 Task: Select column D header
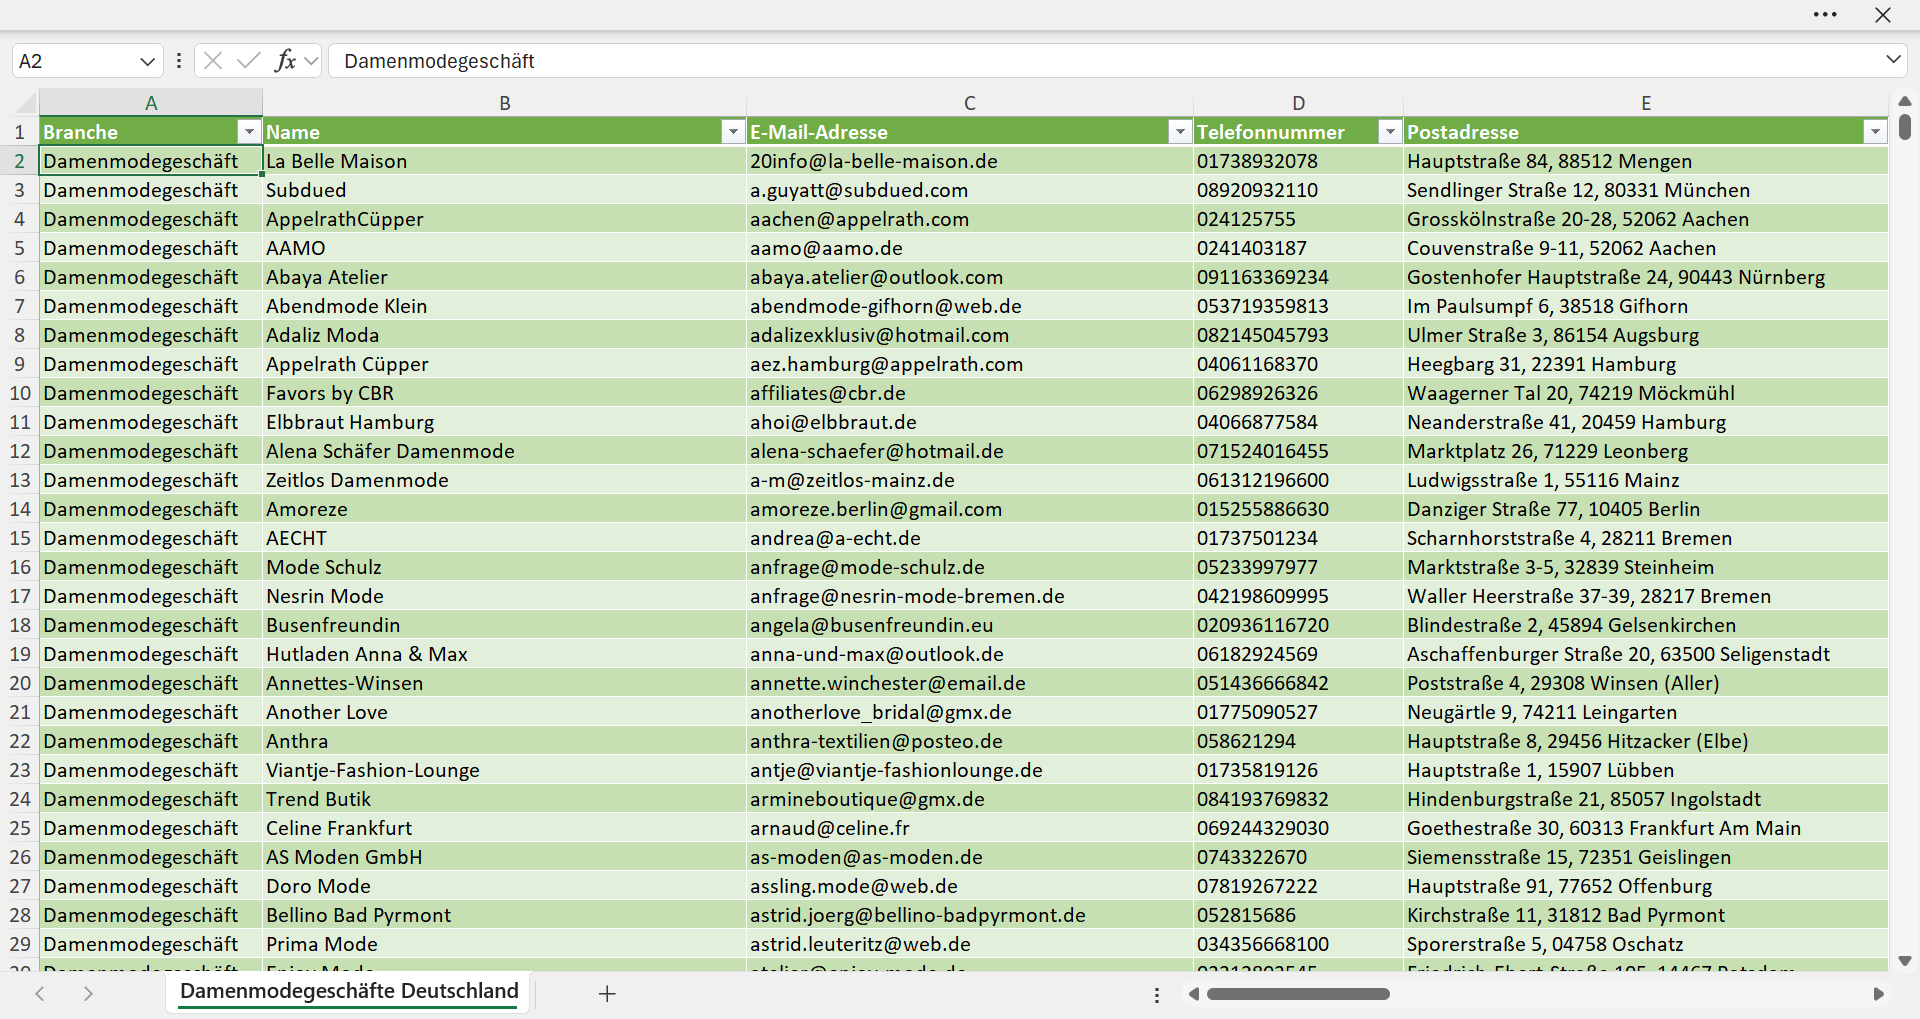click(x=1298, y=103)
